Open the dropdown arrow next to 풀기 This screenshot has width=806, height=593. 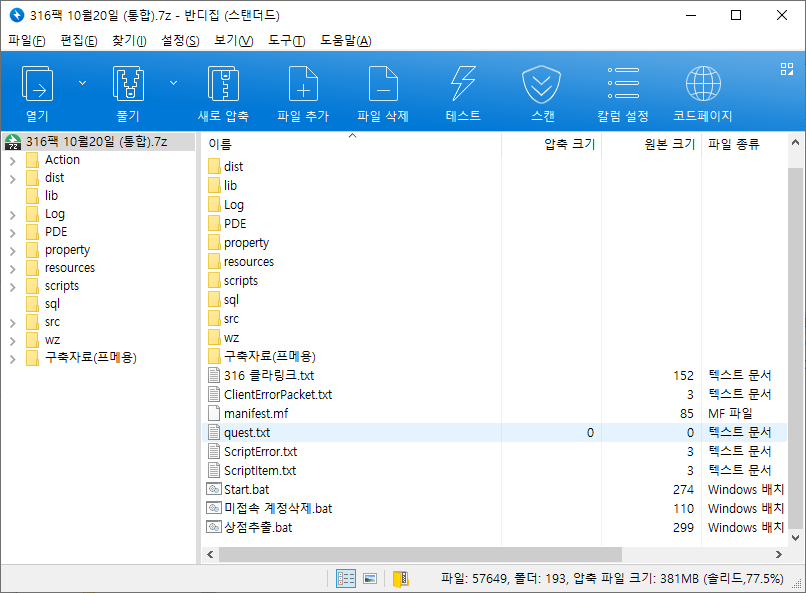[174, 83]
